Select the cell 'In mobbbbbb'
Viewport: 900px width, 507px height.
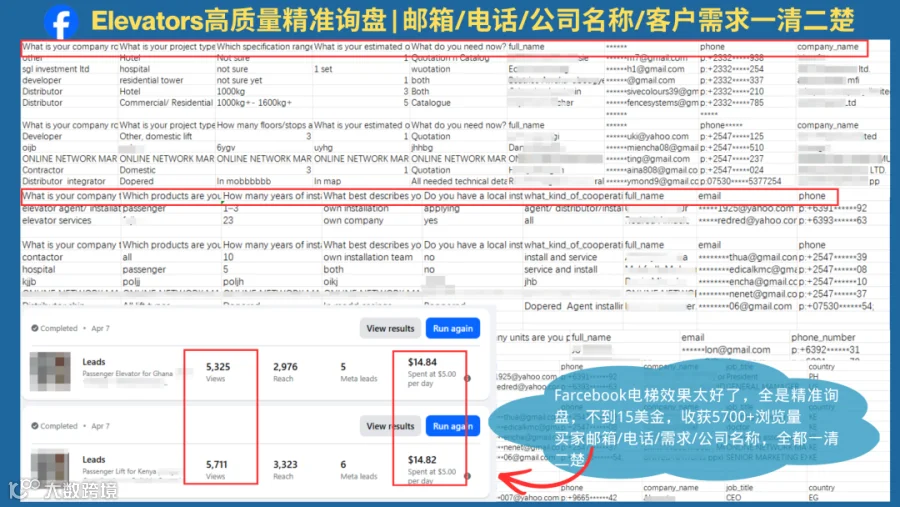pos(244,181)
